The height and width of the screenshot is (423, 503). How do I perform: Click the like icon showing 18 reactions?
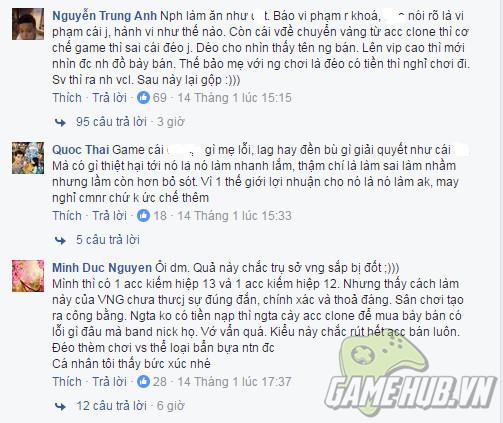coord(143,216)
